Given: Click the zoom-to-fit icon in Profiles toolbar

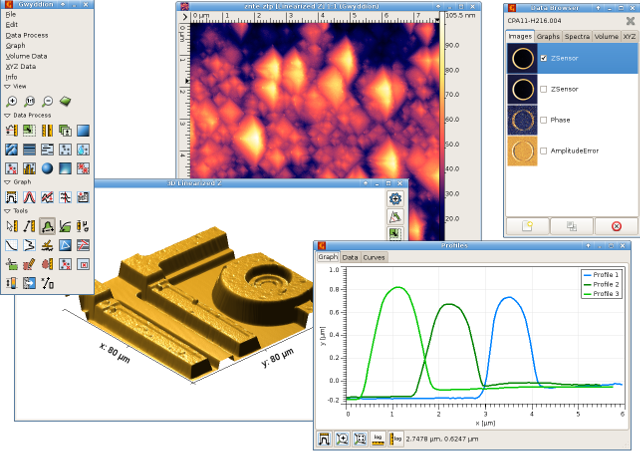Looking at the screenshot, I should pyautogui.click(x=360, y=439).
